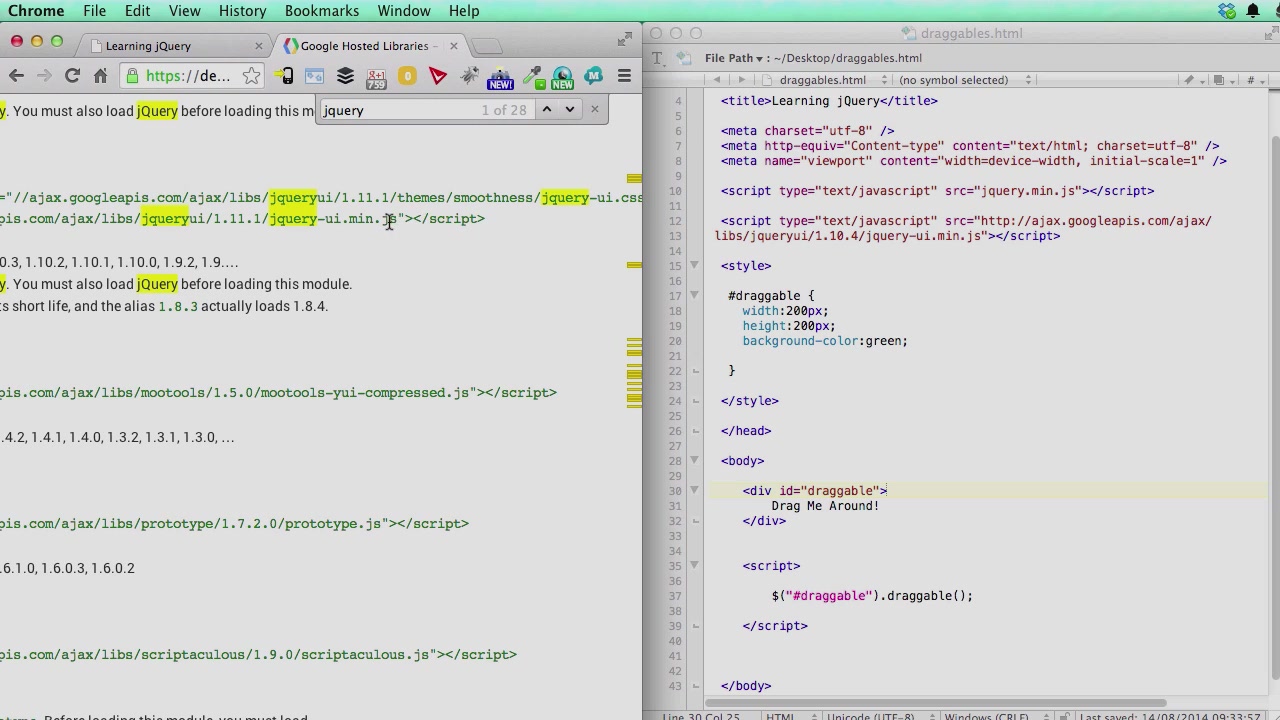Go to previous document in BBEdit navigation bar

(x=716, y=80)
